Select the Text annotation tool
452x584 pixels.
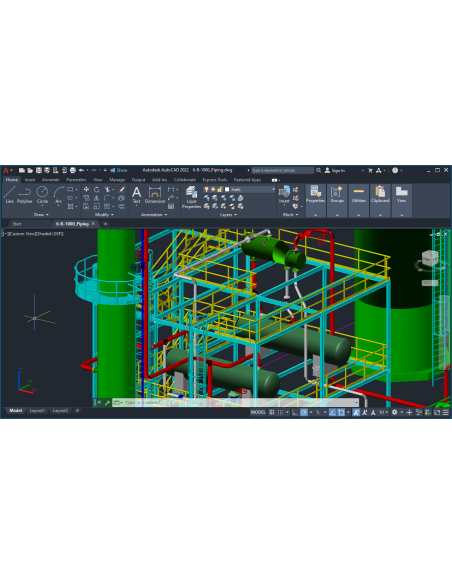click(137, 195)
